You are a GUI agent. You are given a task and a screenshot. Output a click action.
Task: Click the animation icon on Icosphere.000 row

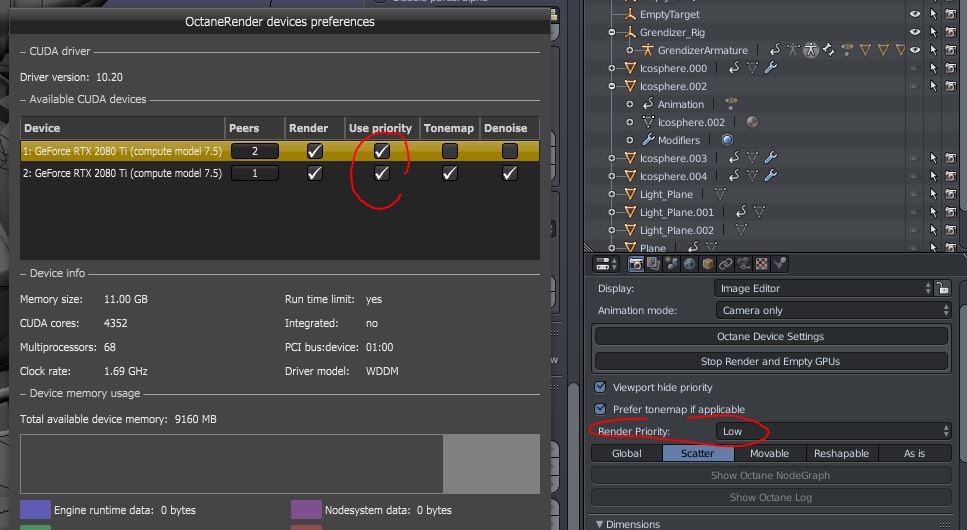pos(734,68)
